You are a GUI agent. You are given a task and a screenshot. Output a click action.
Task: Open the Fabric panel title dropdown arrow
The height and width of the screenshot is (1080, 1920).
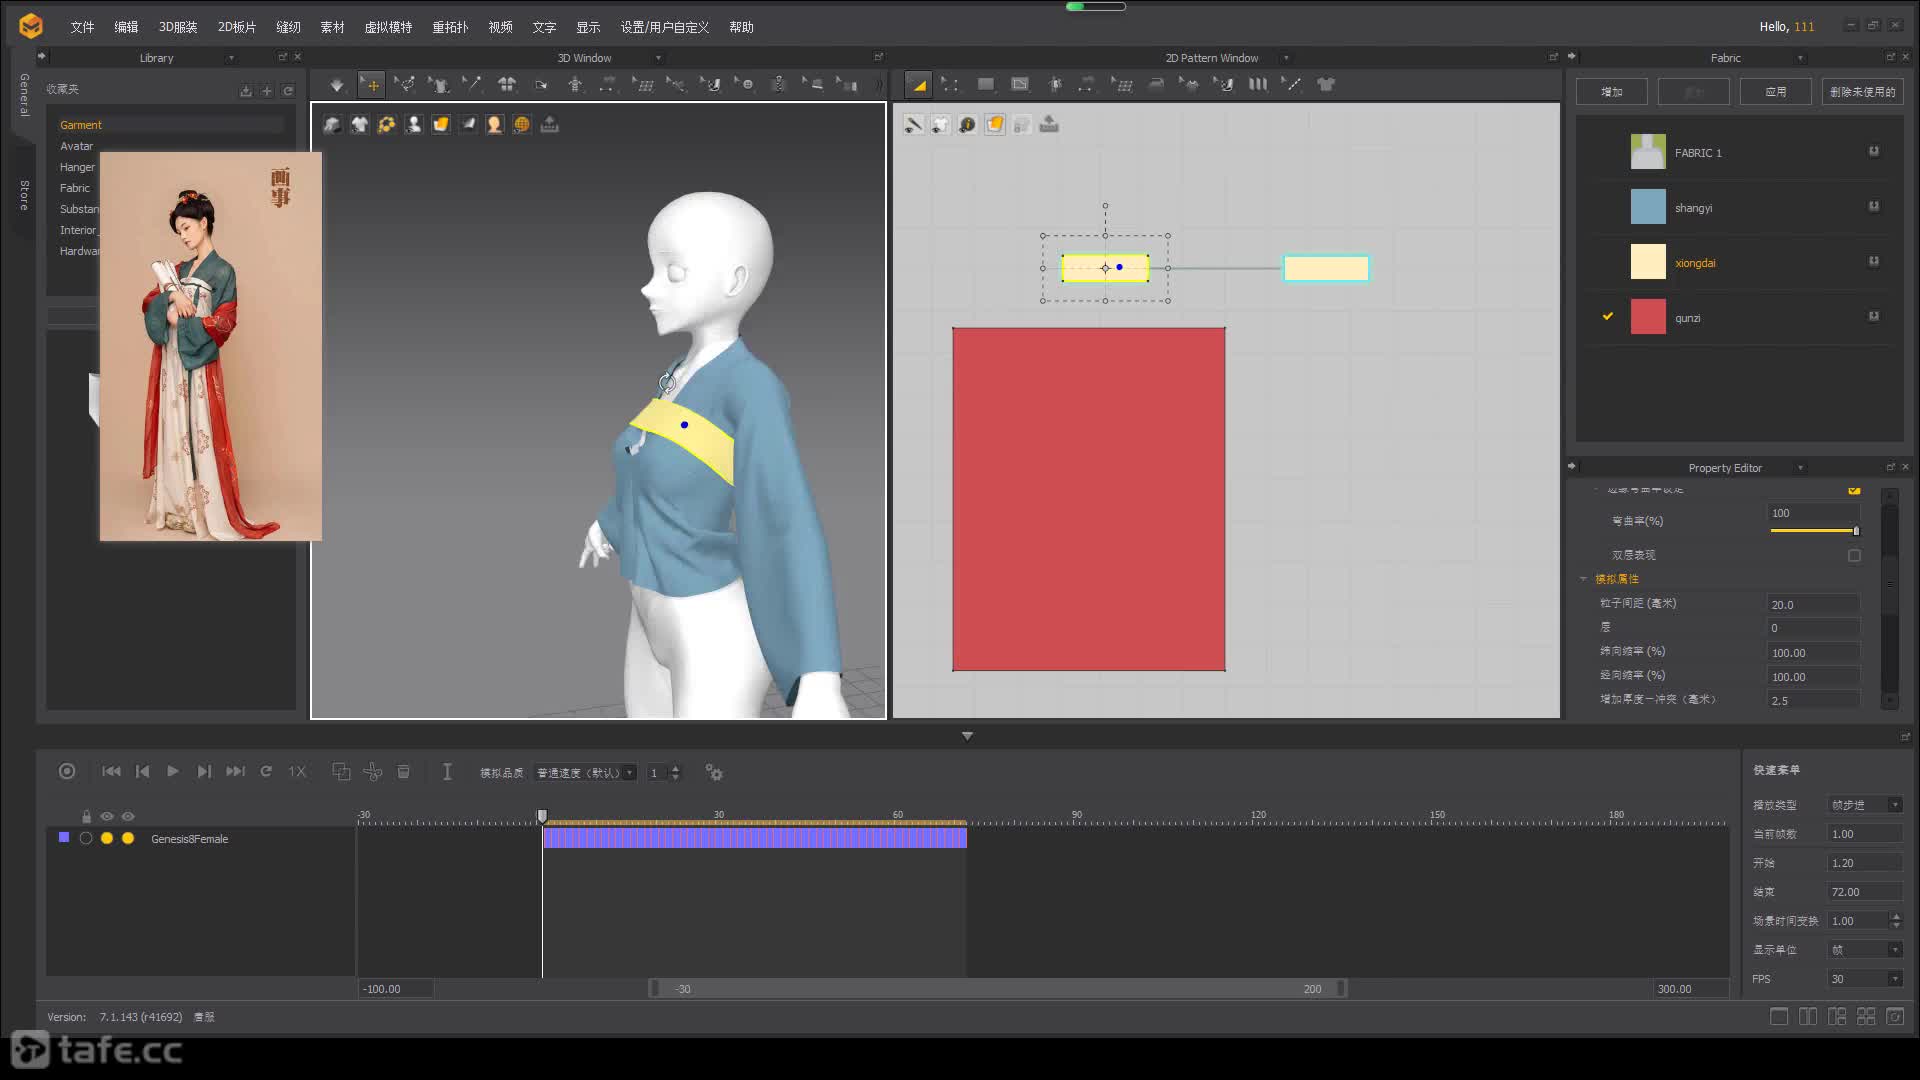pyautogui.click(x=1800, y=58)
